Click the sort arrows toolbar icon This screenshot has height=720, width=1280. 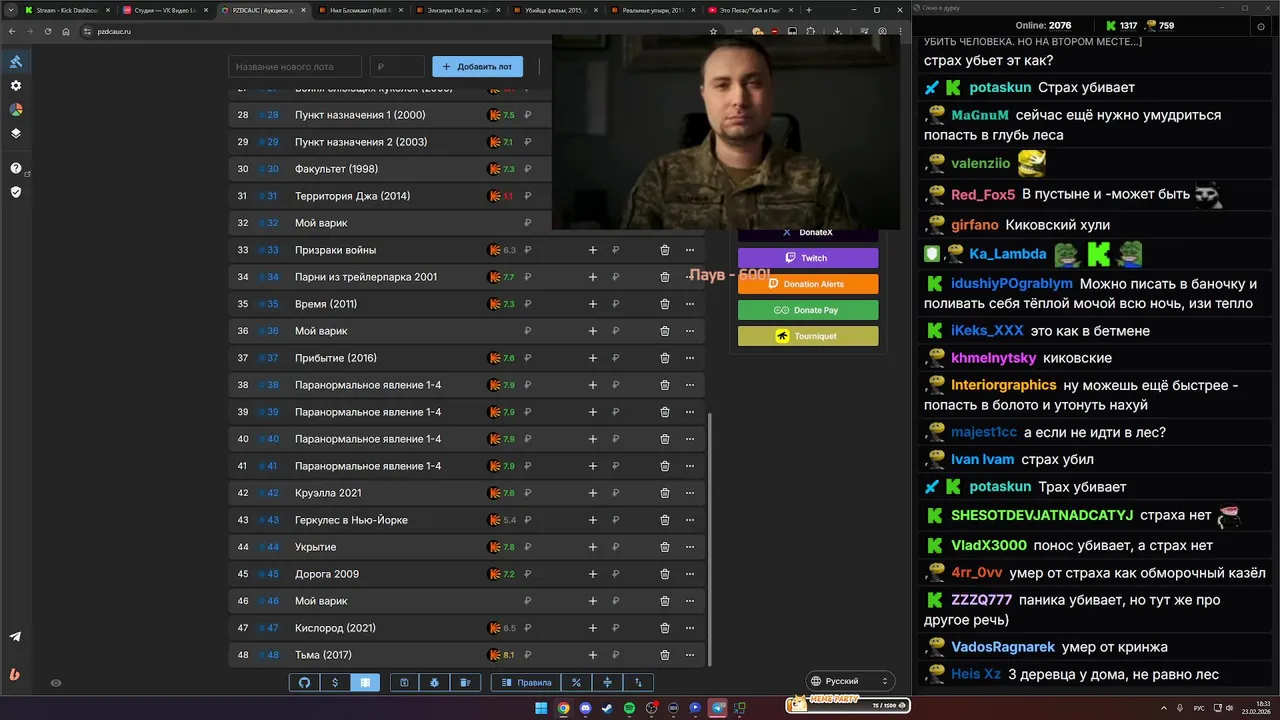[638, 682]
